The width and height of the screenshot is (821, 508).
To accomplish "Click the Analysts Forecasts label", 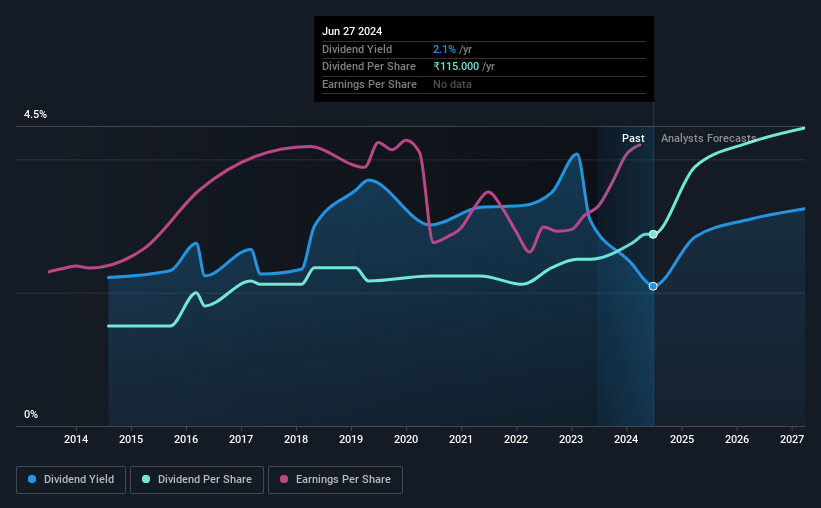I will (708, 138).
